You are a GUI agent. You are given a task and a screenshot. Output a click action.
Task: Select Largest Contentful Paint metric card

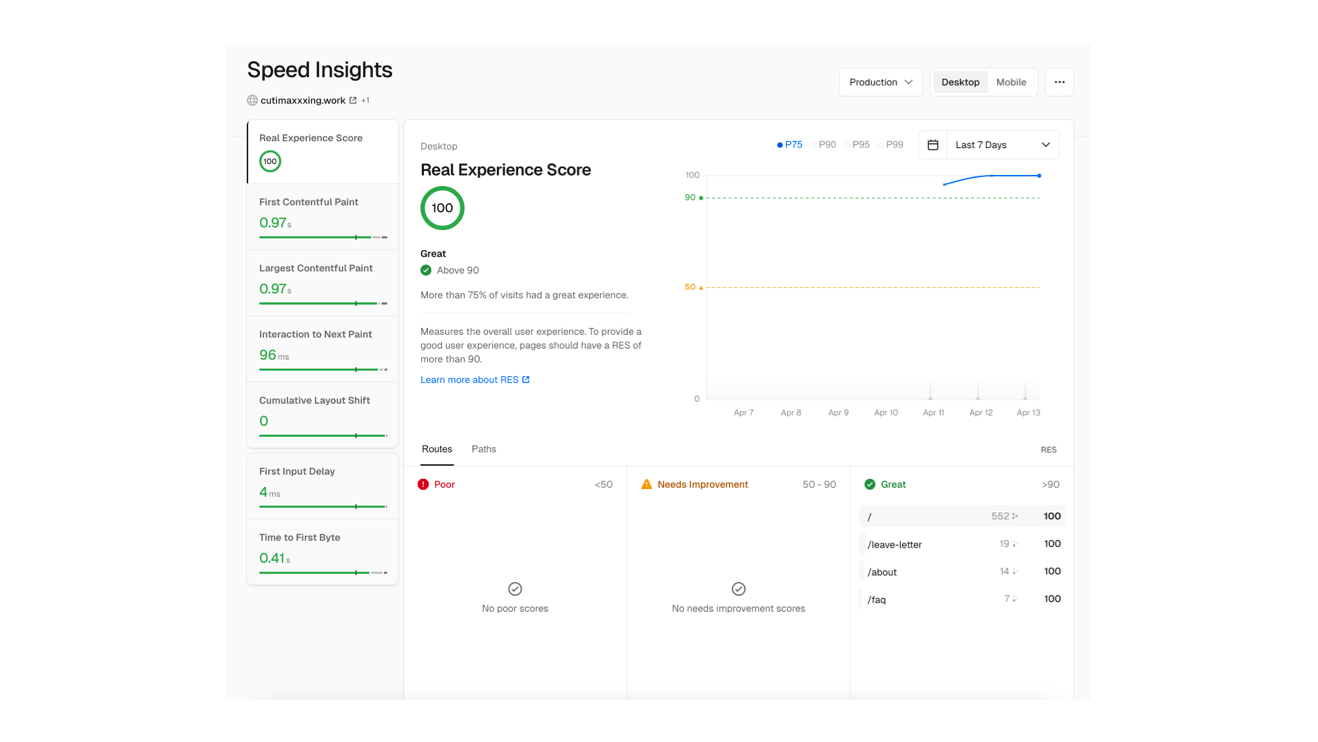[x=323, y=283]
